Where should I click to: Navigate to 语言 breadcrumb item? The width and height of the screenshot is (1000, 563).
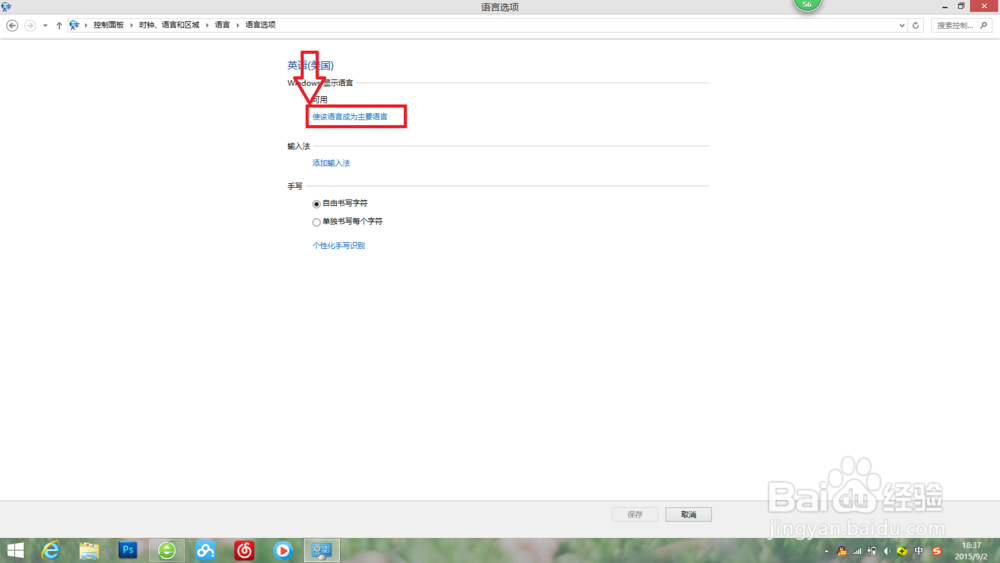click(x=223, y=25)
